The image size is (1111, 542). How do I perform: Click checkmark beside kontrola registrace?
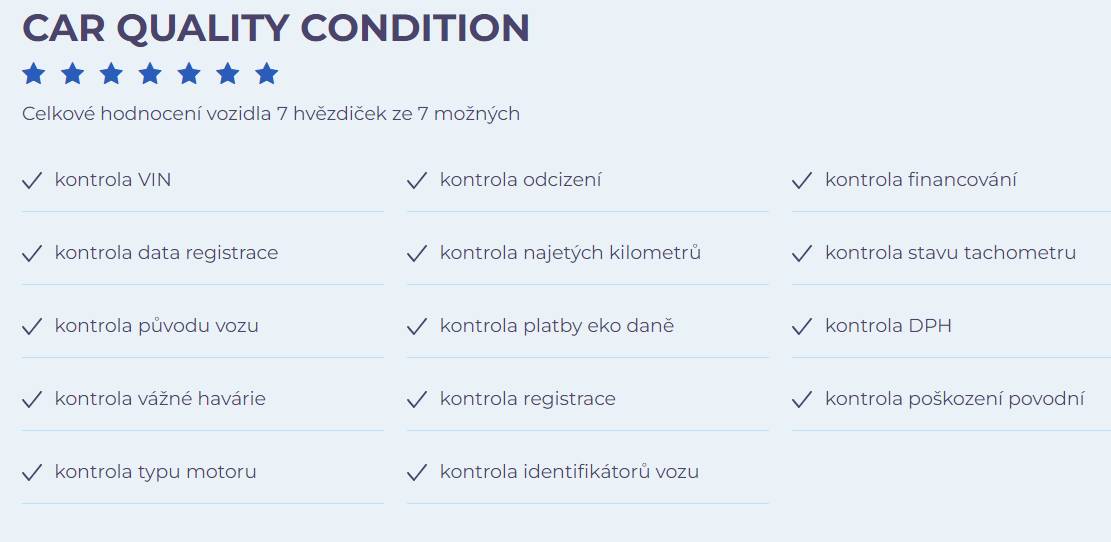(x=417, y=400)
